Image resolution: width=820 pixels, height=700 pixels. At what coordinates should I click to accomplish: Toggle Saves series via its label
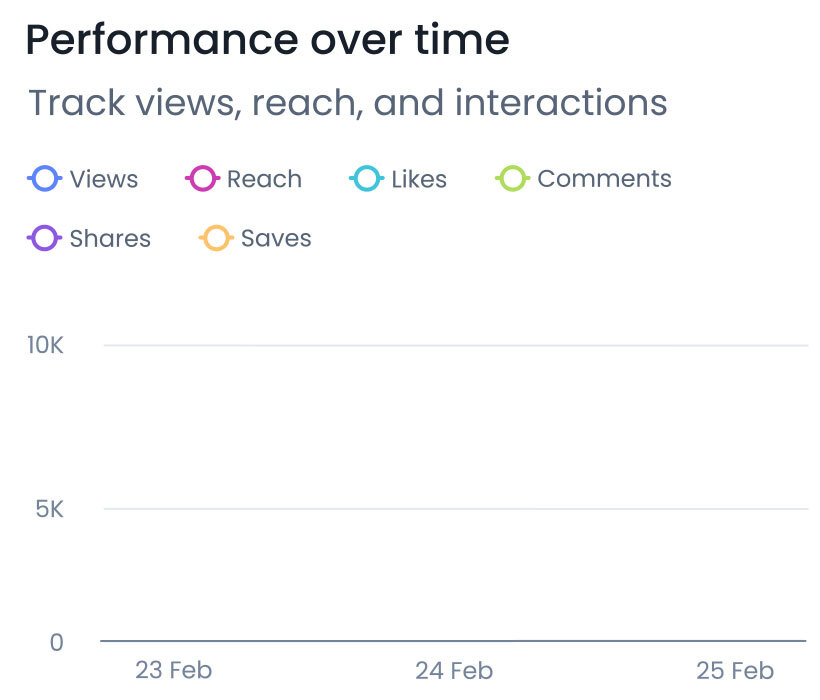(x=276, y=238)
